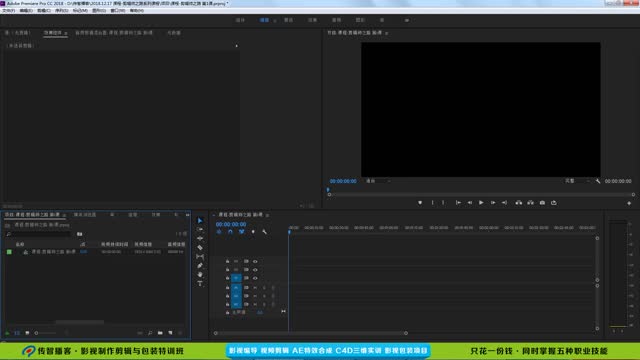Toggle project writable green icon

point(7,333)
